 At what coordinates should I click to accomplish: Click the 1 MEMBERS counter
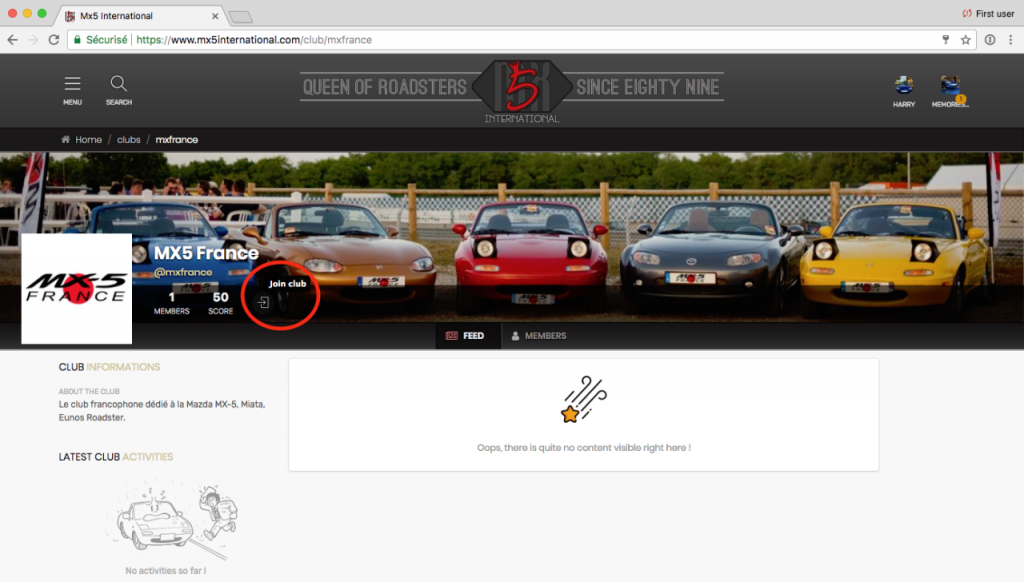coord(172,303)
